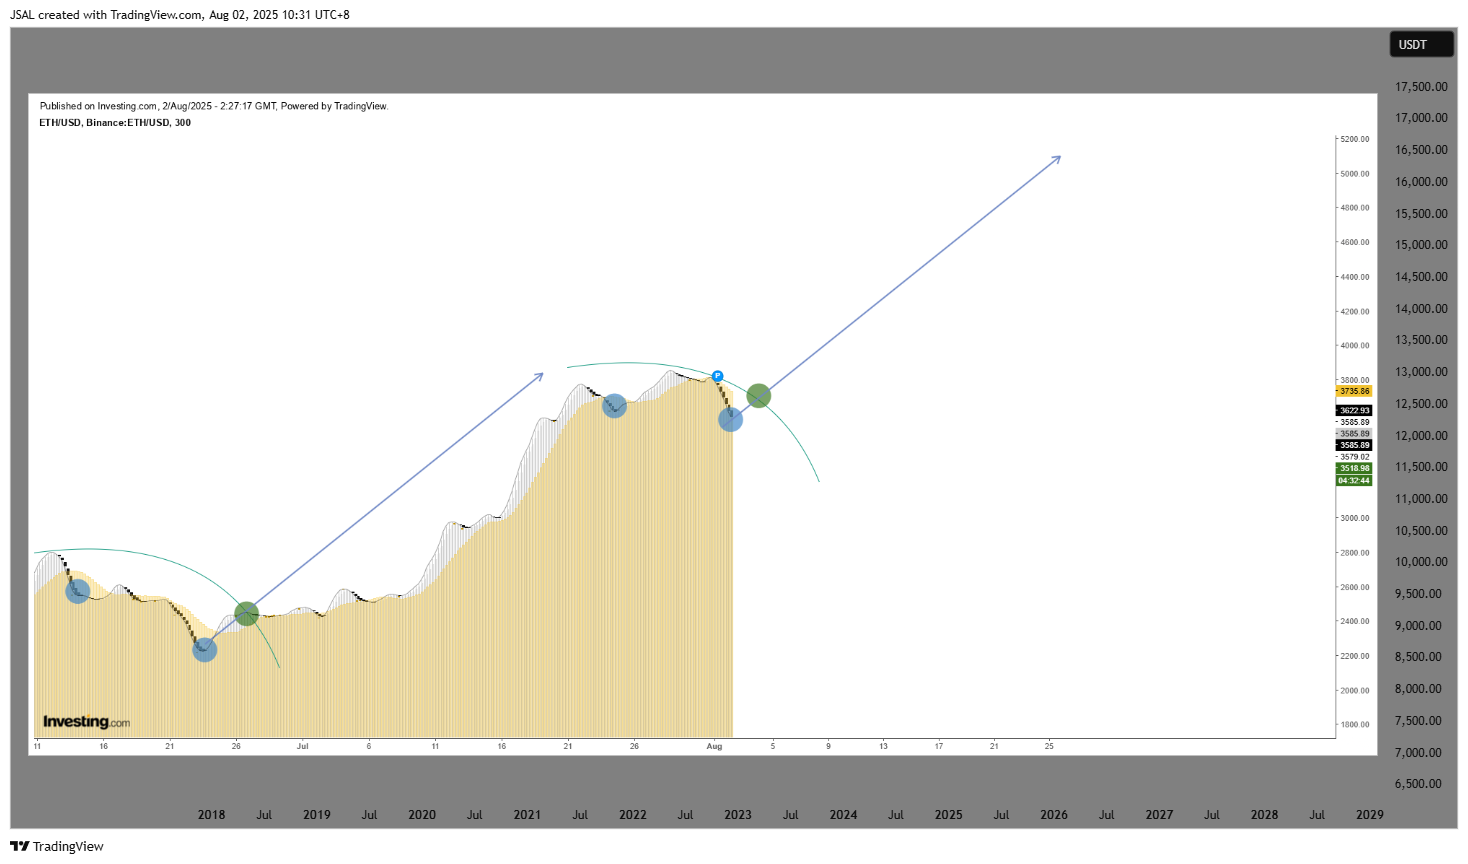Click 2025 on the bottom time axis
Viewport: 1468px width, 864px height.
tap(949, 815)
